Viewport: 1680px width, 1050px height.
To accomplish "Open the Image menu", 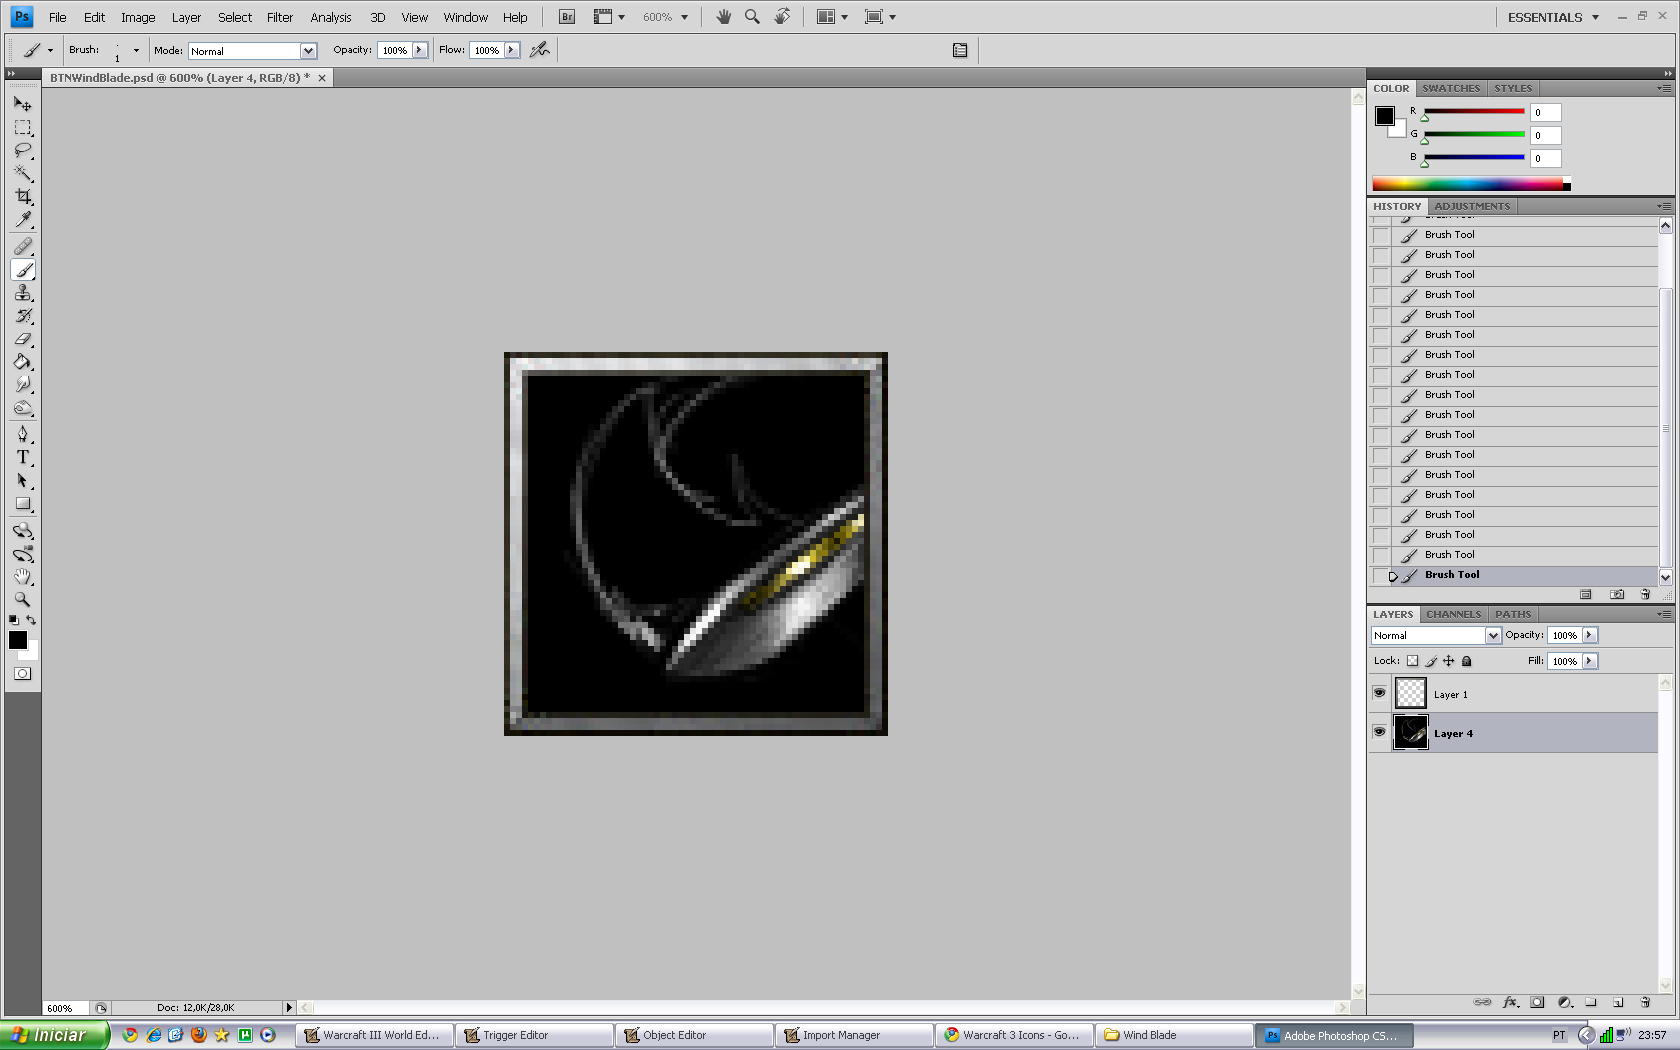I will point(138,17).
